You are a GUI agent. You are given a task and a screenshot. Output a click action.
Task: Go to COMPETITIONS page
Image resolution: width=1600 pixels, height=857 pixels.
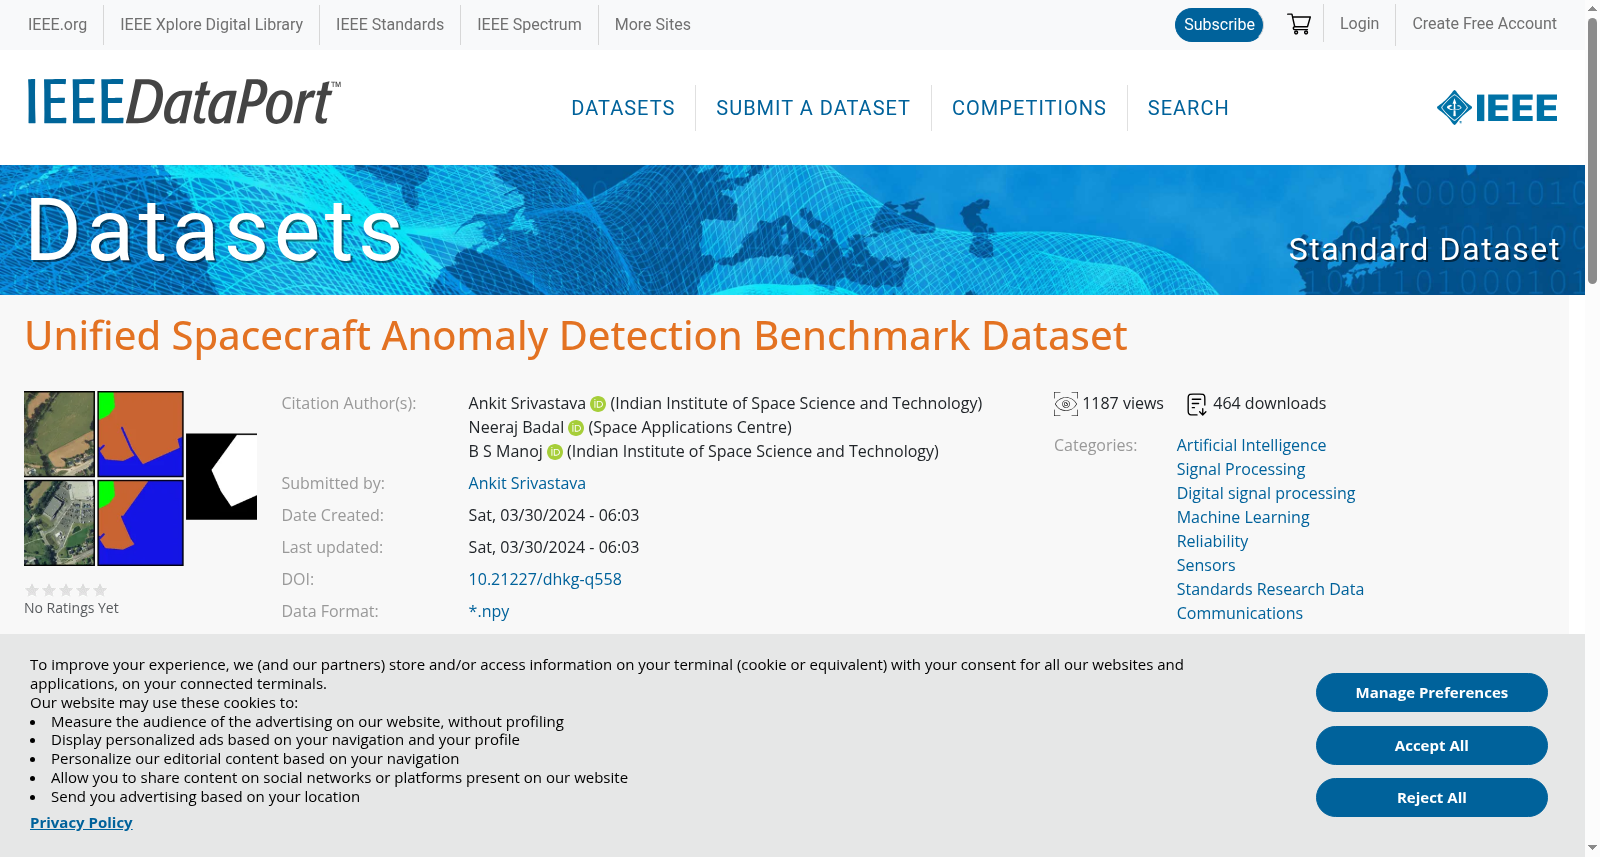click(x=1029, y=108)
